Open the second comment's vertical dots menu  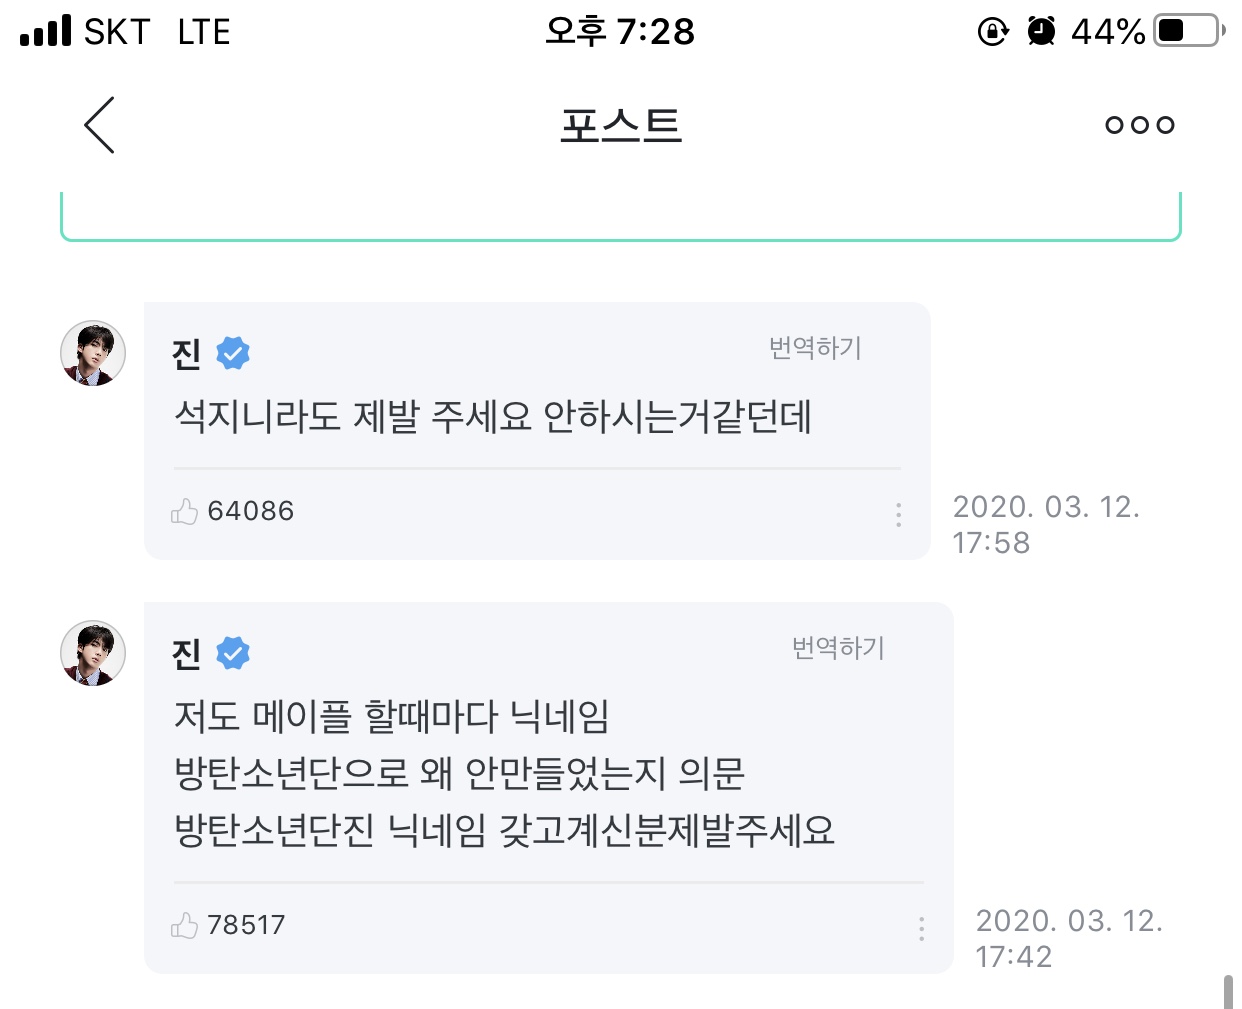point(921,928)
